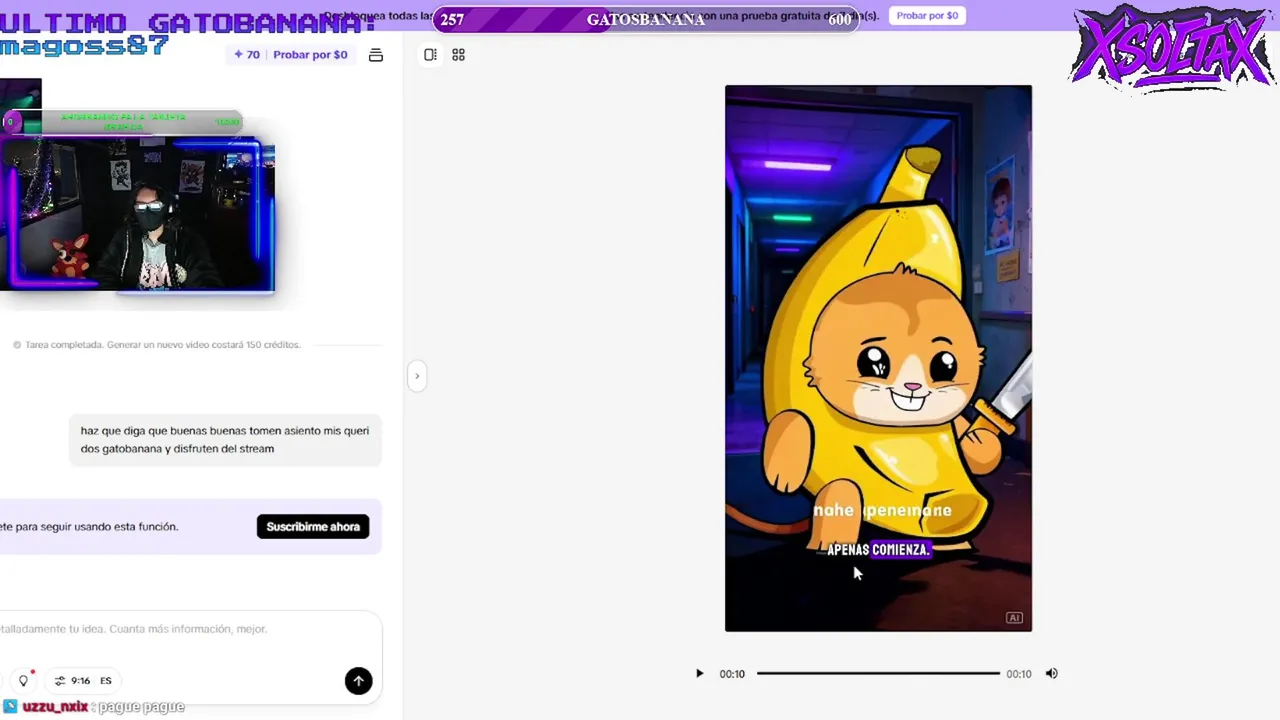Click the Suscribirme ahora button
This screenshot has width=1280, height=720.
click(313, 527)
